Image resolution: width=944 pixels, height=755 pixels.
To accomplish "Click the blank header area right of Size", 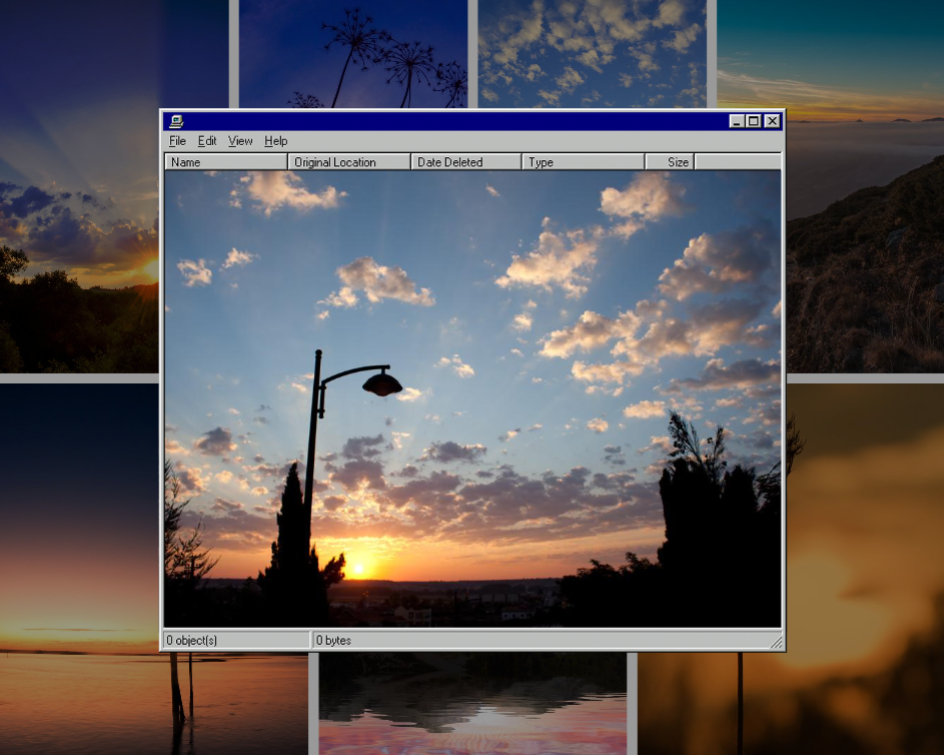I will pos(737,162).
